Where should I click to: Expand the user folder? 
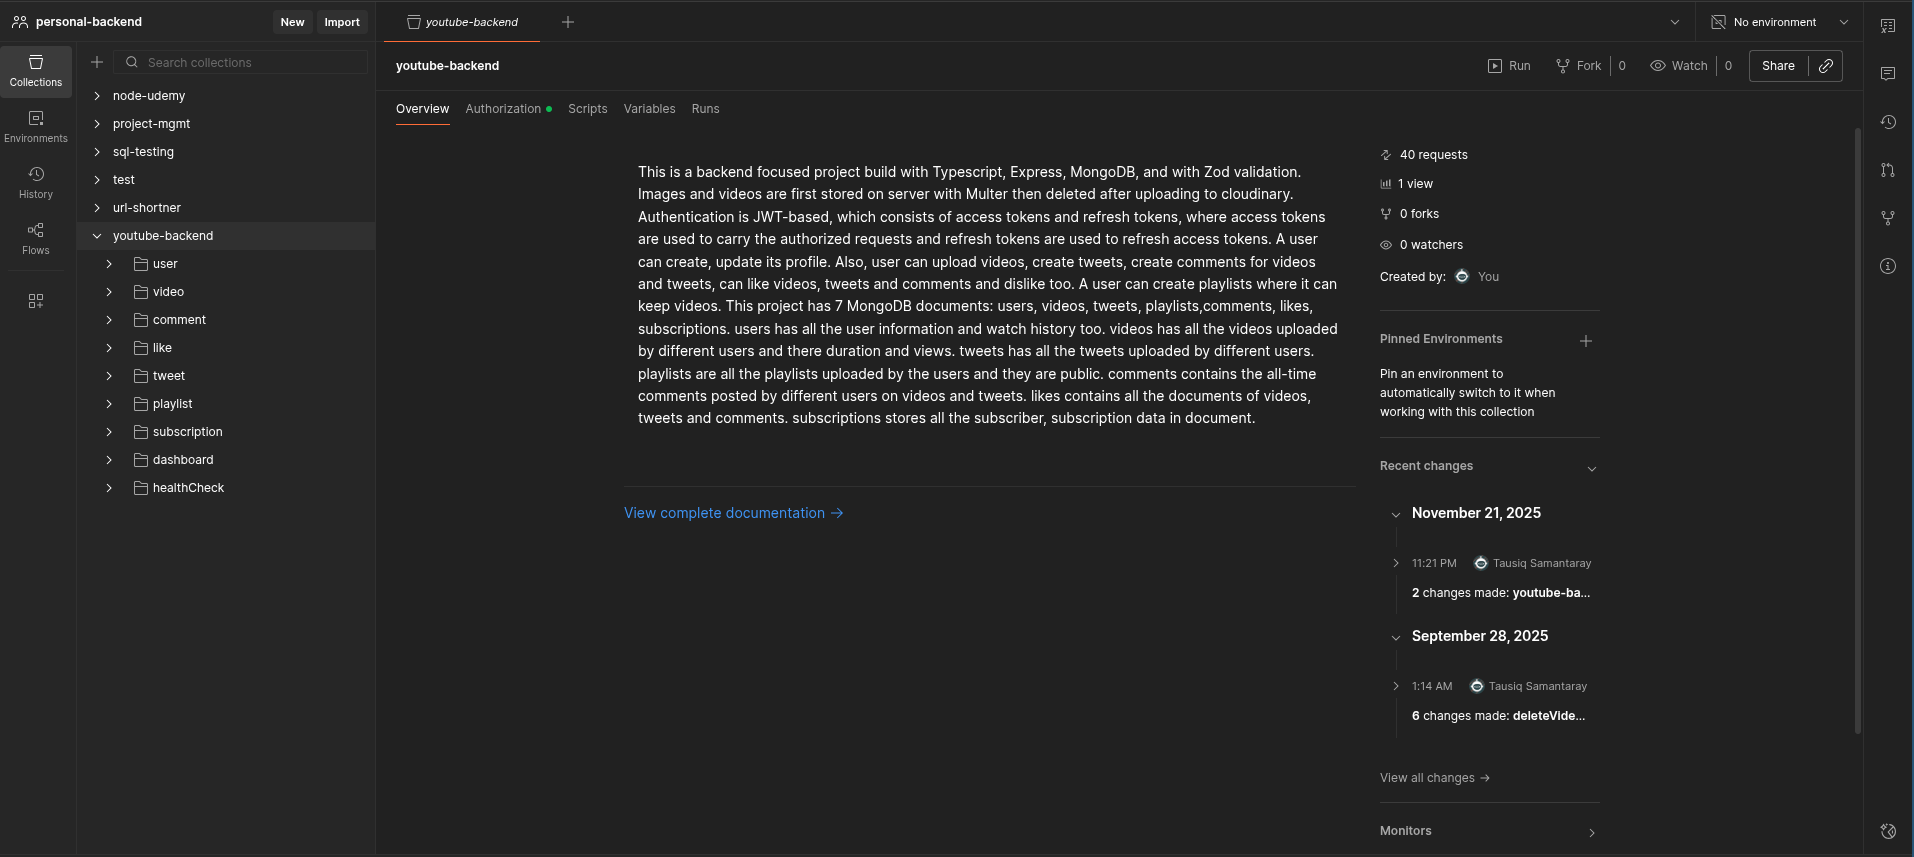click(109, 264)
